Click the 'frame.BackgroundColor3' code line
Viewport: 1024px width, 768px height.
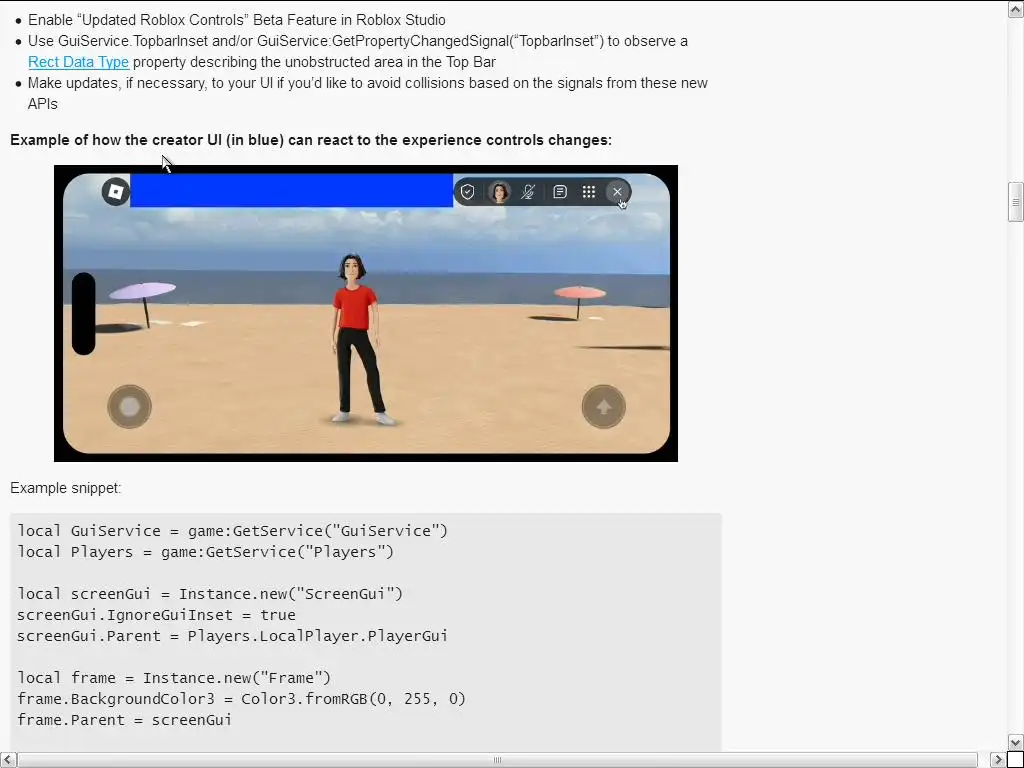pos(241,699)
